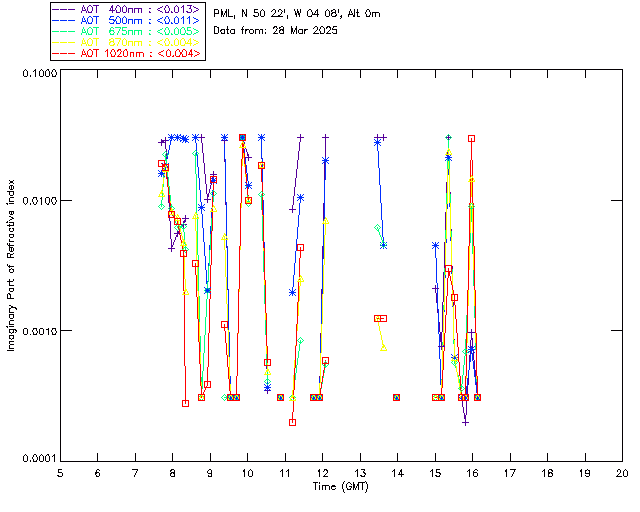640x512 pixels.
Task: Click the x-axis tick label 19
Action: click(585, 474)
